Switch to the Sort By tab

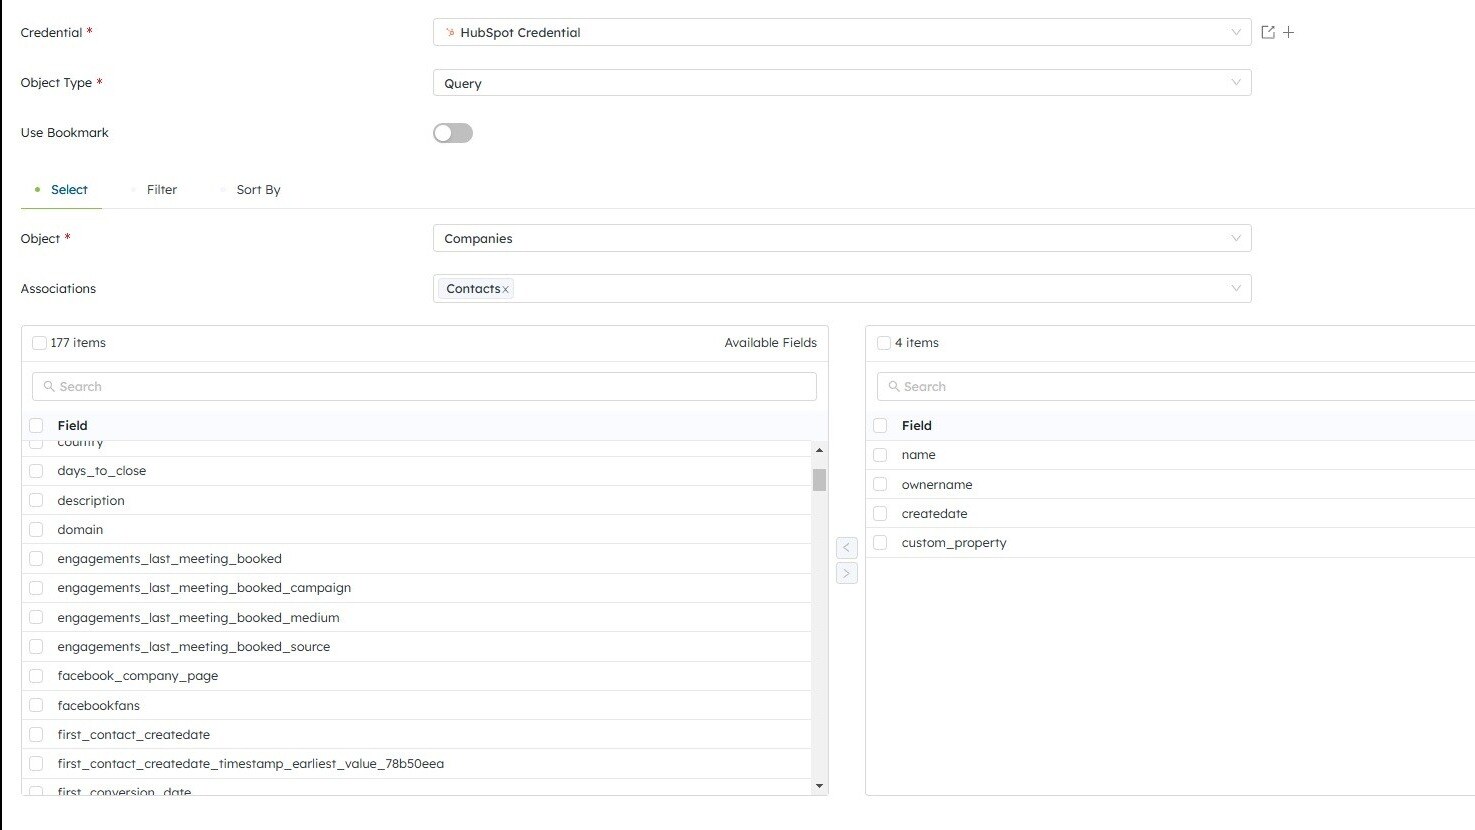[258, 190]
